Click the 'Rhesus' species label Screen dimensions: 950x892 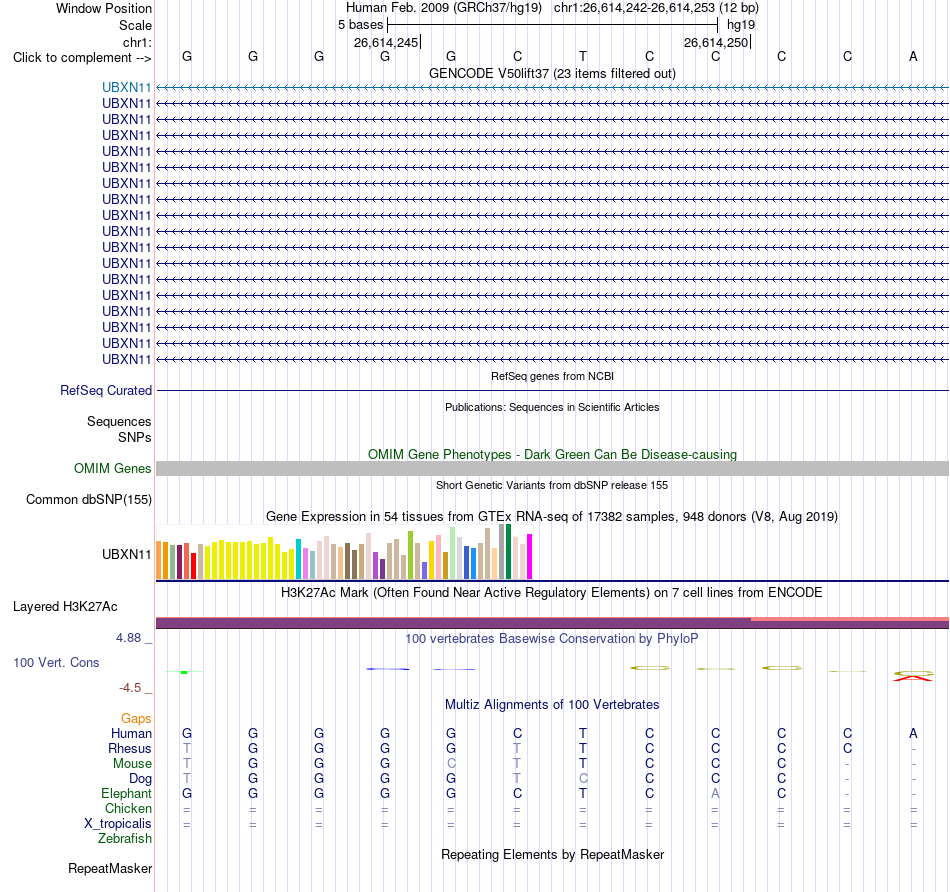130,748
